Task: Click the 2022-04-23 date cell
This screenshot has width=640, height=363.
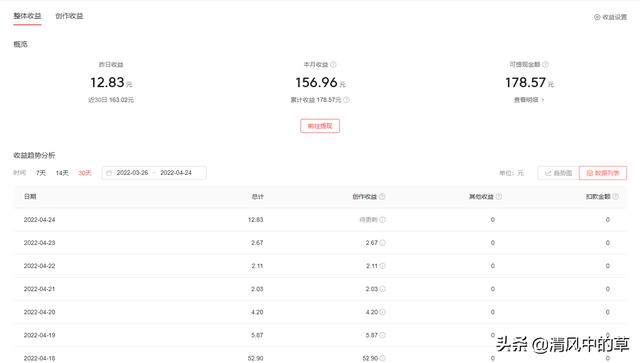Action: (x=40, y=243)
